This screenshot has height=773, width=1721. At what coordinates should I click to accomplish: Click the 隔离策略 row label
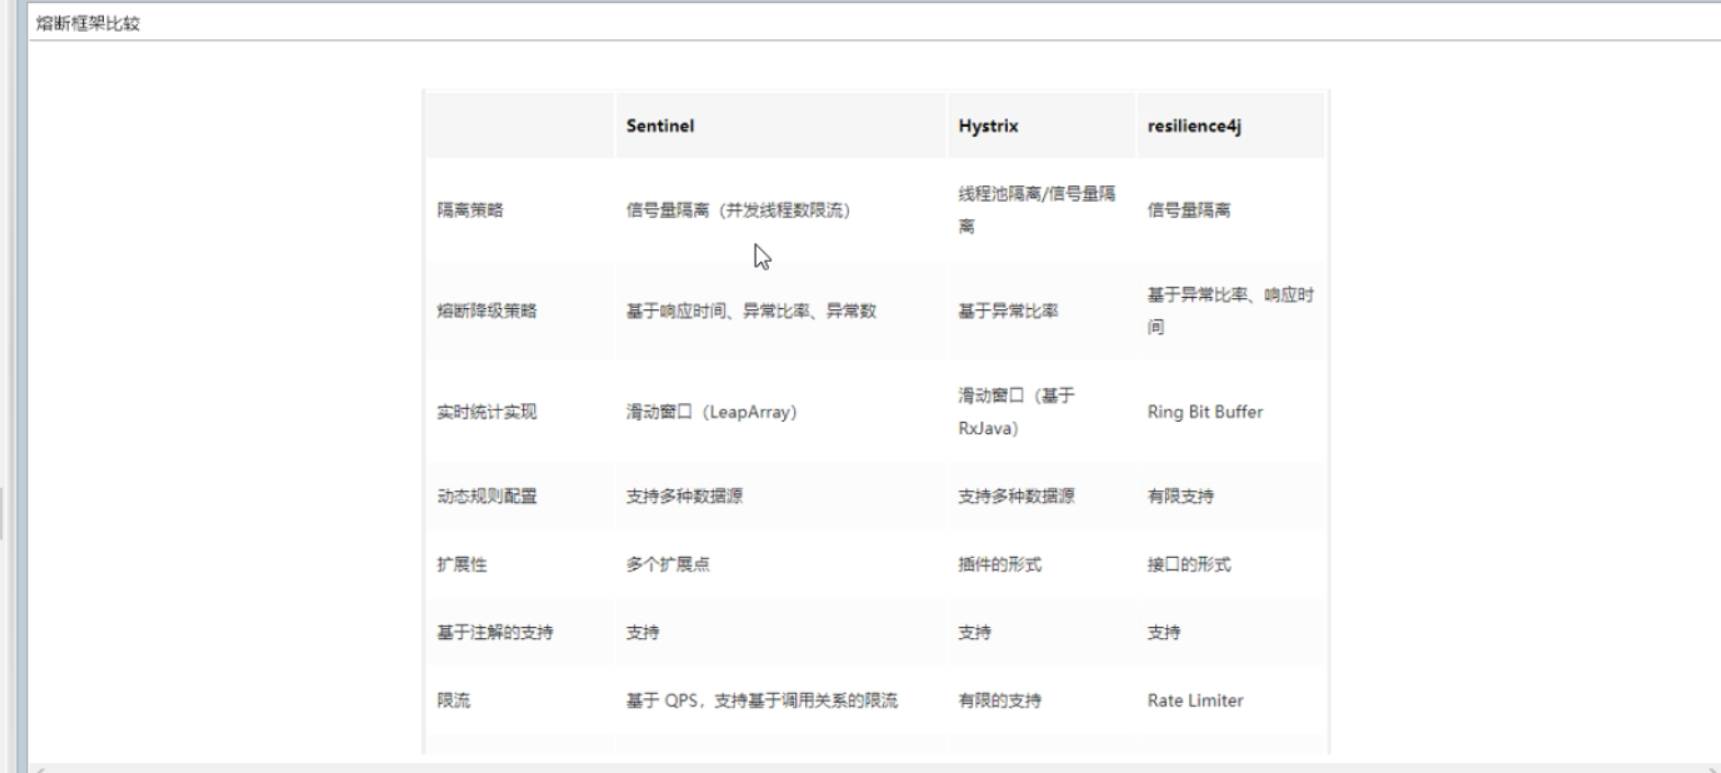(470, 210)
